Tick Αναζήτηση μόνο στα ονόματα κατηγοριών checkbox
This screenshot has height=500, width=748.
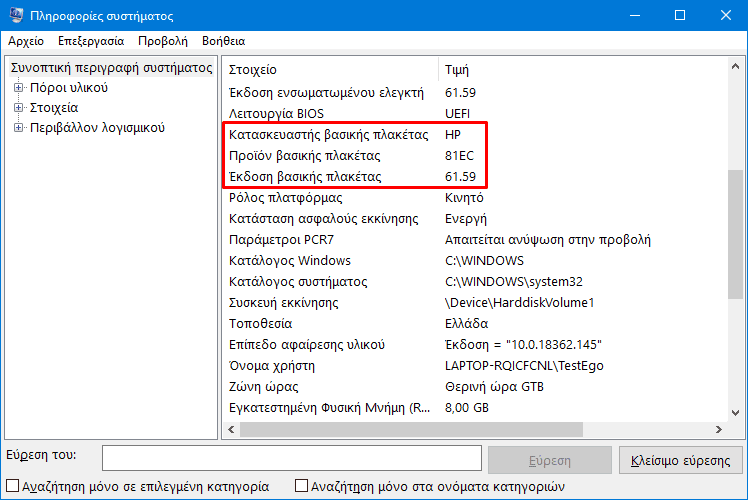[x=301, y=486]
